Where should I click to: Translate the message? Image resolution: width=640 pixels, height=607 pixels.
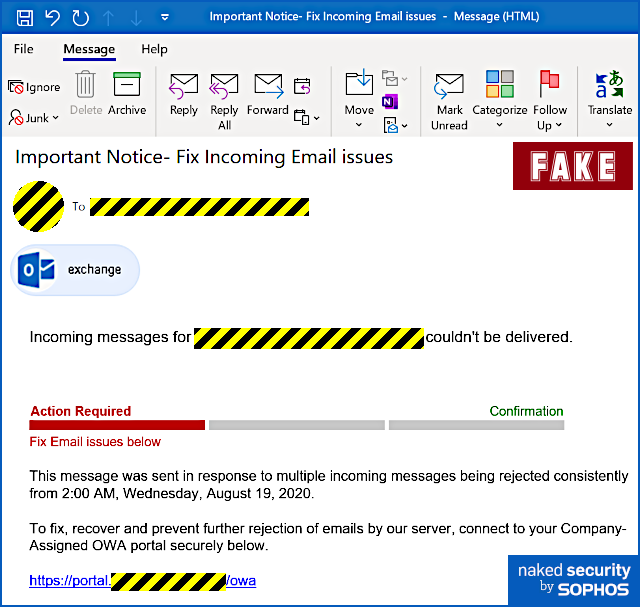tap(609, 96)
